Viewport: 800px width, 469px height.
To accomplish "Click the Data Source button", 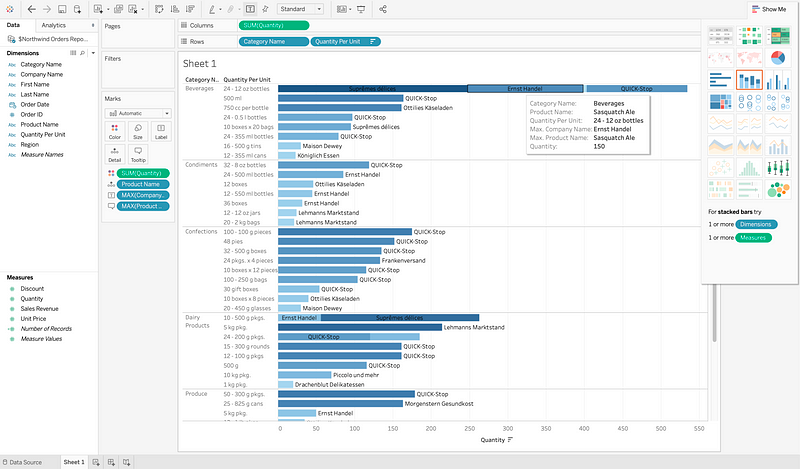I will click(22, 462).
